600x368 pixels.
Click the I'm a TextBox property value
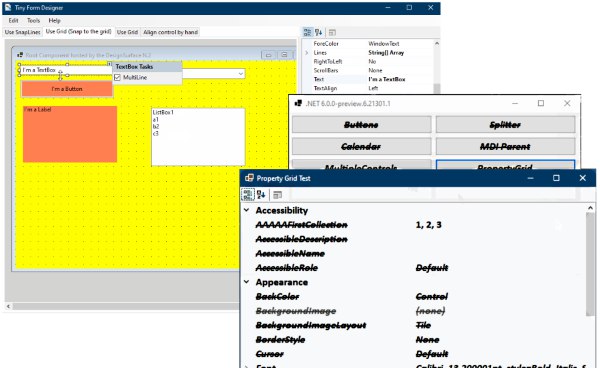coord(387,79)
